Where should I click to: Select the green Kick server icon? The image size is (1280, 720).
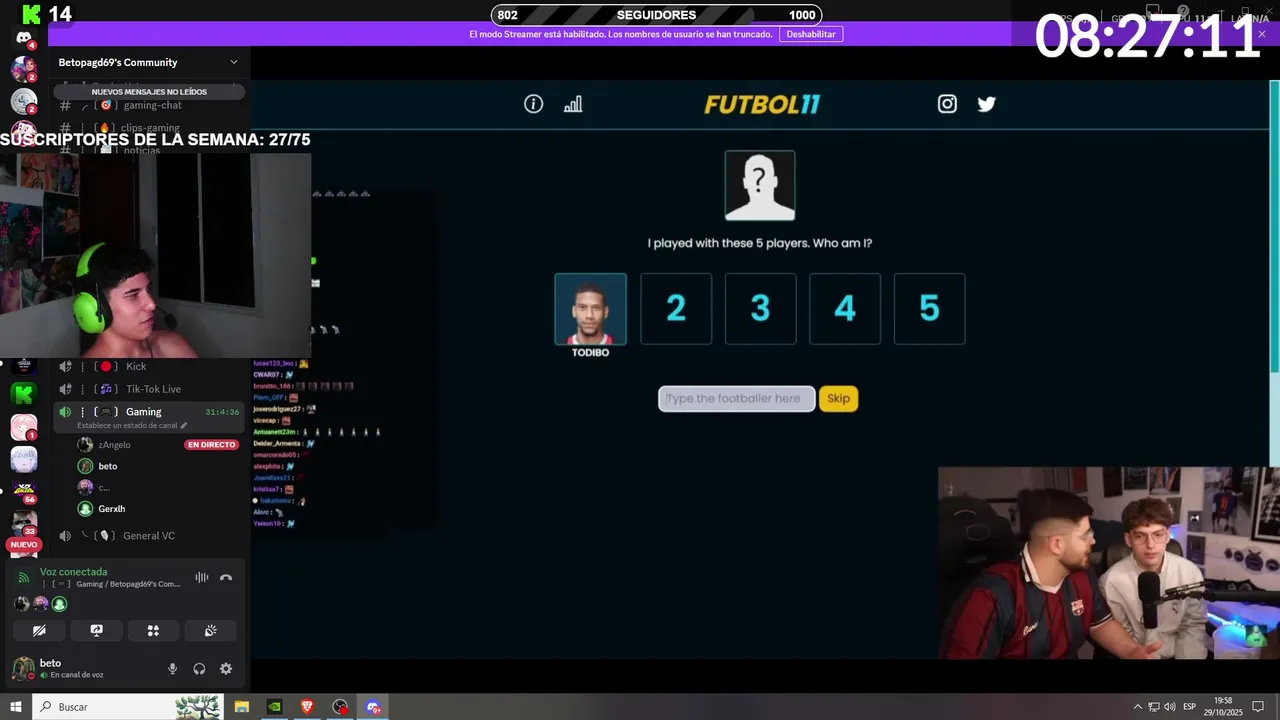click(x=24, y=394)
